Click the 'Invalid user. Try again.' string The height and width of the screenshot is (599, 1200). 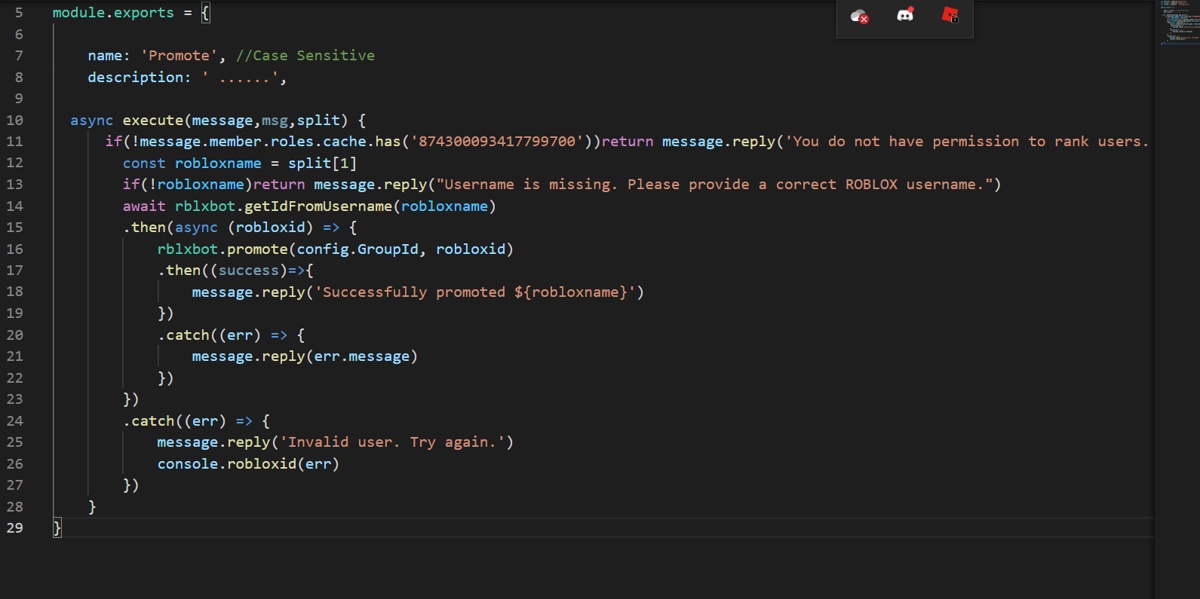[393, 442]
